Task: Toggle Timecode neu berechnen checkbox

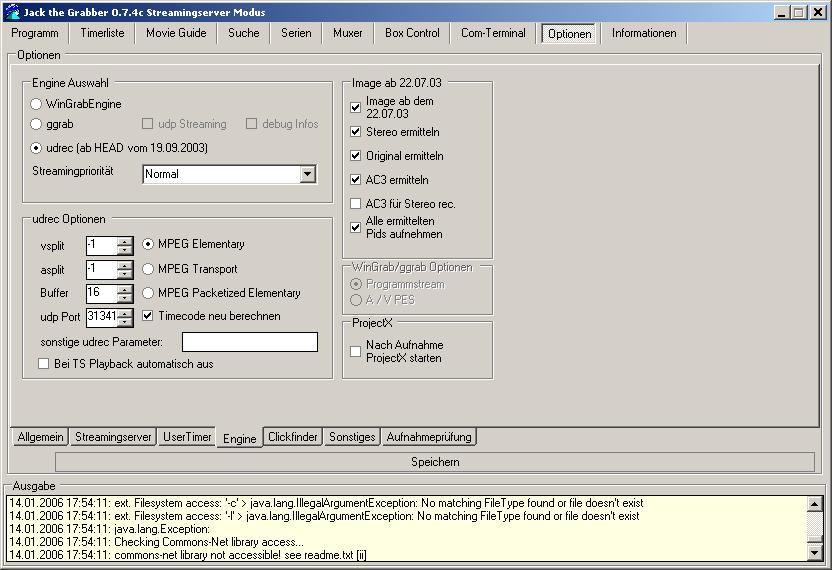Action: [x=149, y=316]
